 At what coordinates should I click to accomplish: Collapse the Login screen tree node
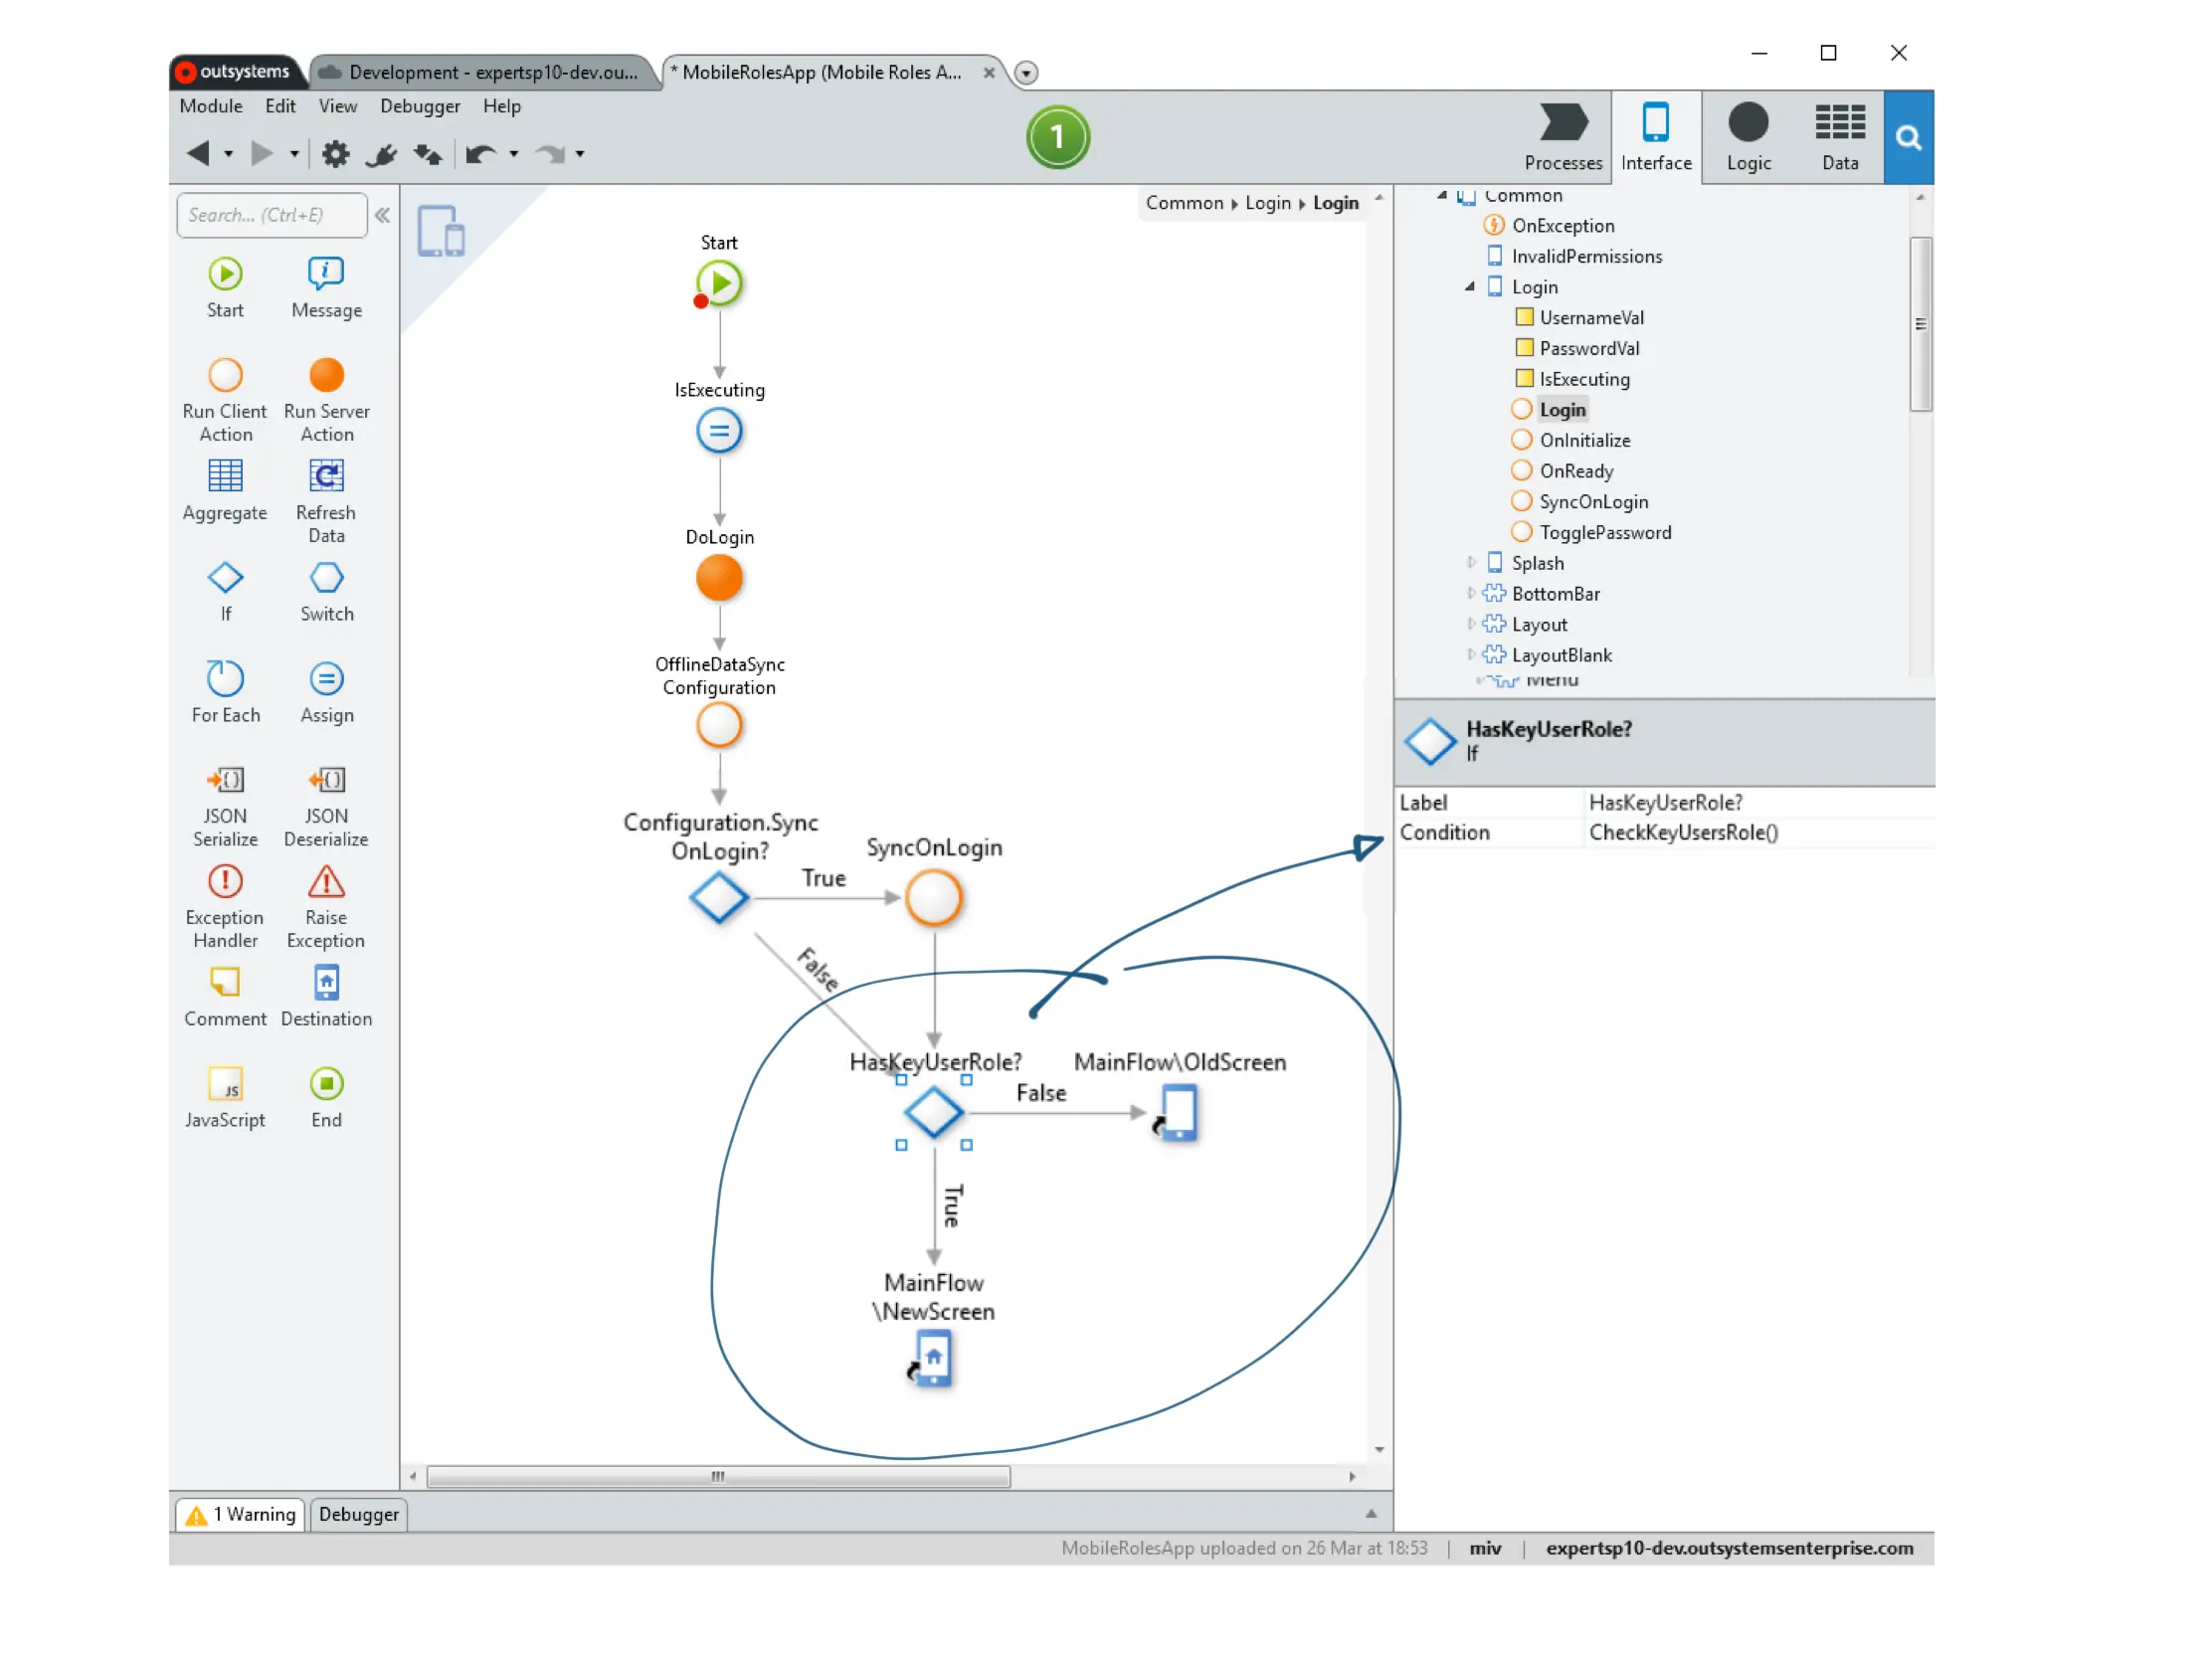click(x=1470, y=287)
